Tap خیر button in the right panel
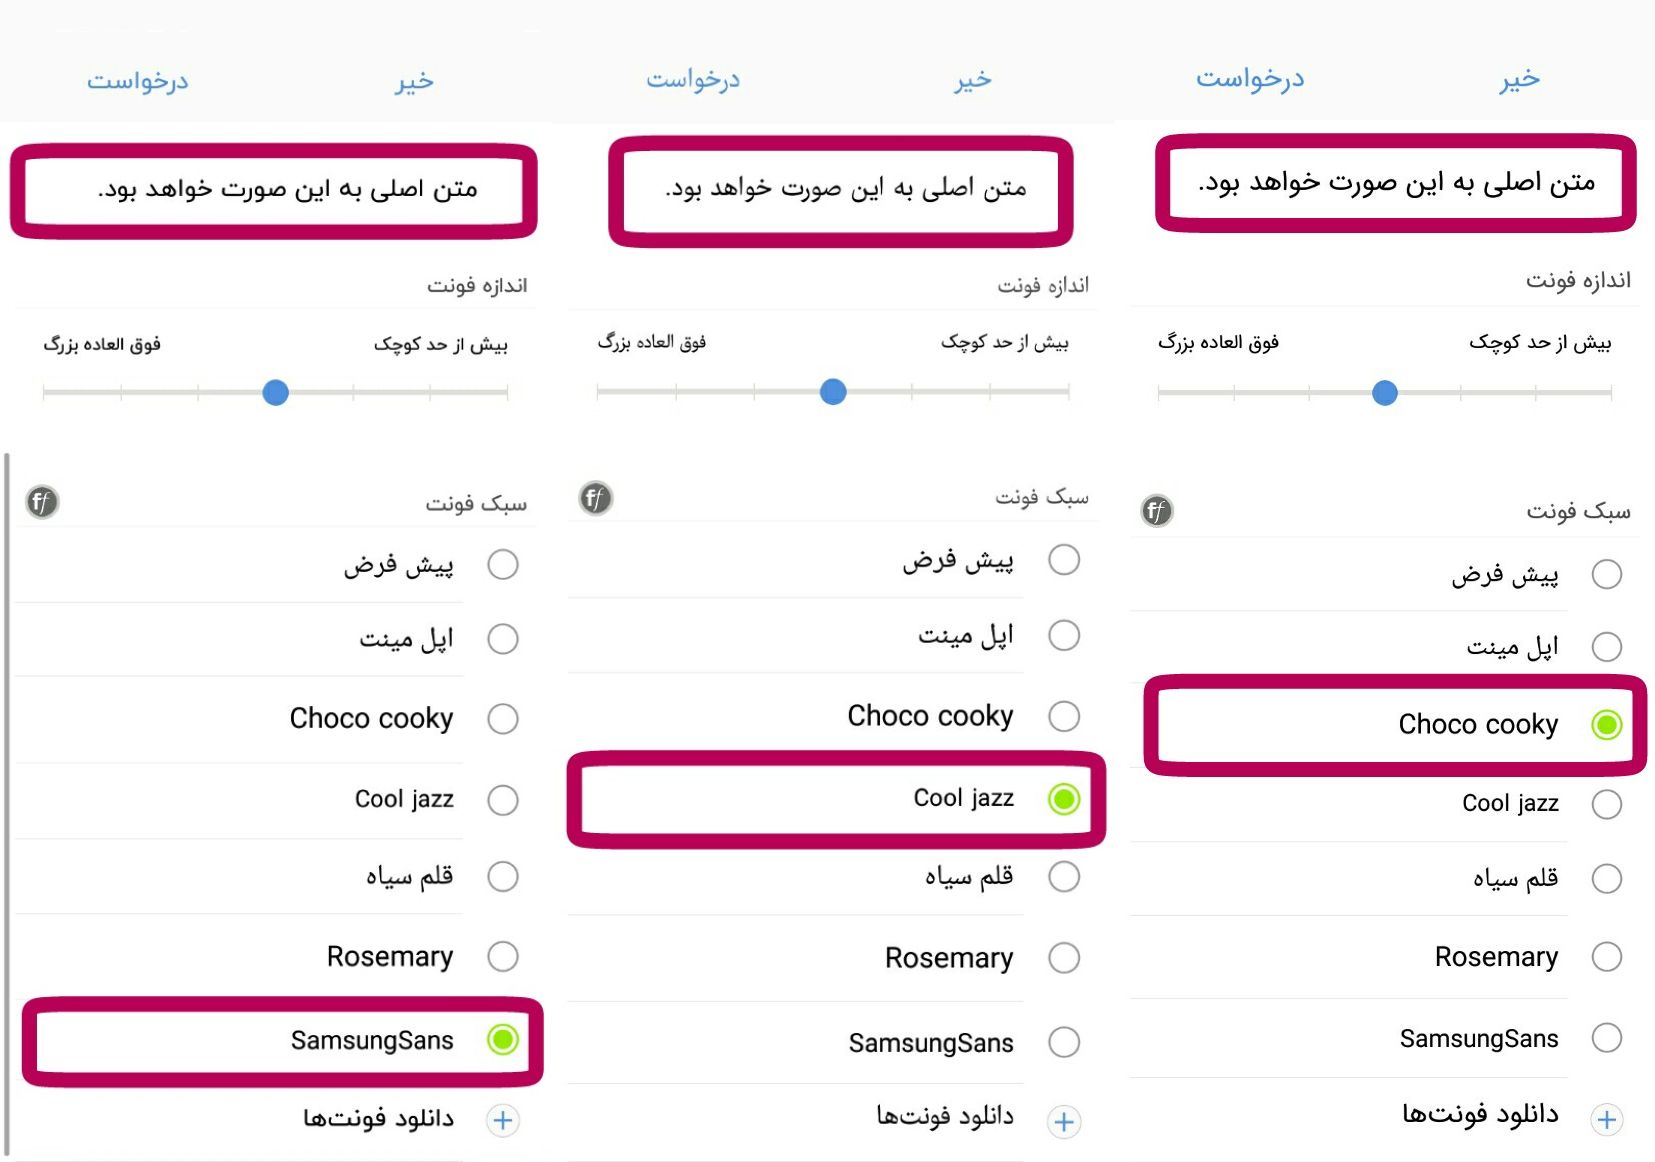The height and width of the screenshot is (1162, 1655). tap(1519, 79)
